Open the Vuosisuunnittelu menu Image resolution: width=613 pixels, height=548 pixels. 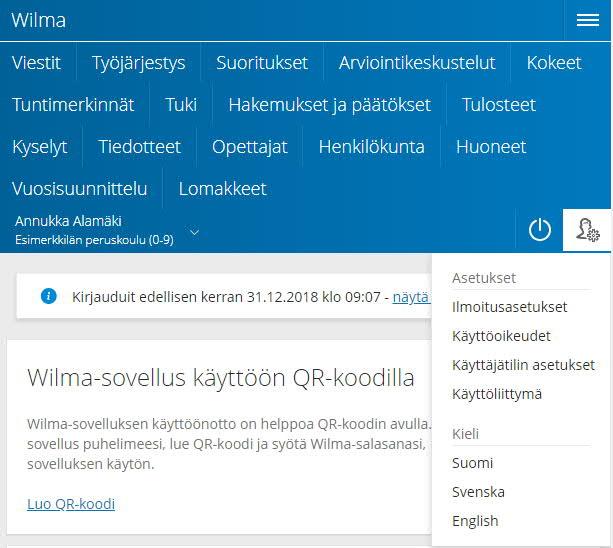point(79,189)
